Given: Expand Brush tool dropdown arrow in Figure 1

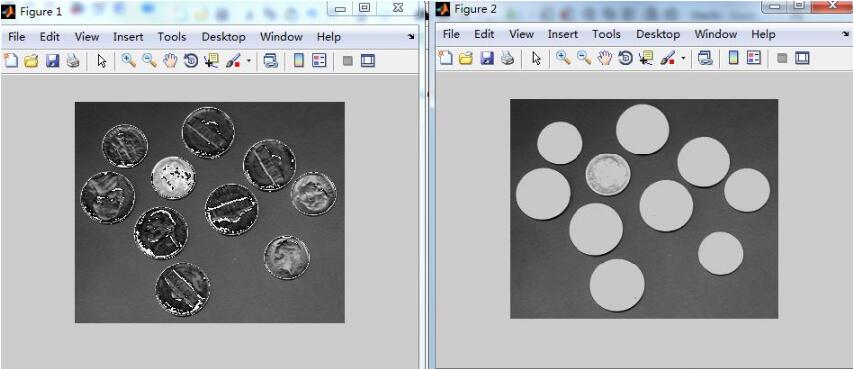Looking at the screenshot, I should 248,61.
